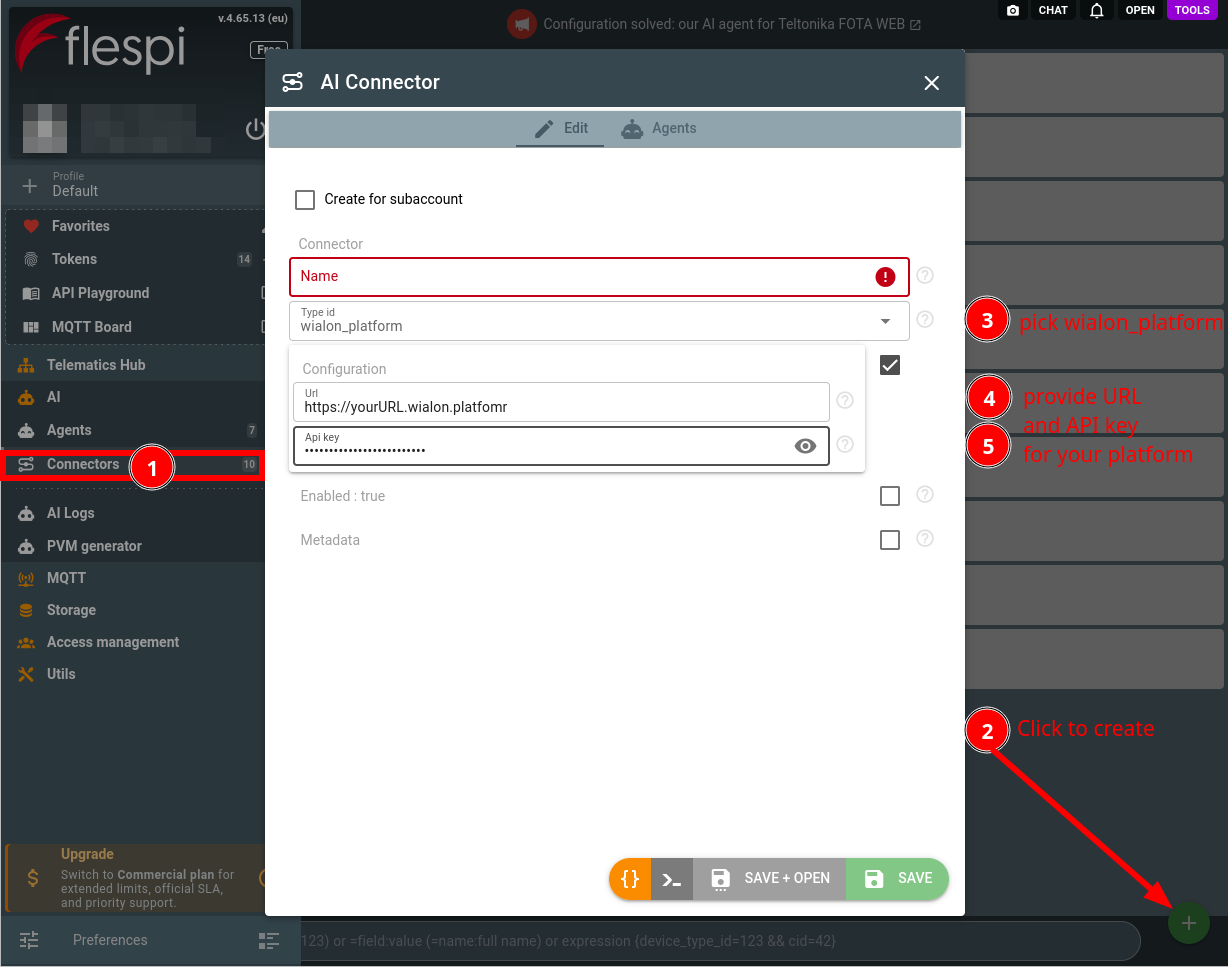Screen dimensions: 1228x967
Task: Open the Profile Default selector
Action: pyautogui.click(x=132, y=184)
